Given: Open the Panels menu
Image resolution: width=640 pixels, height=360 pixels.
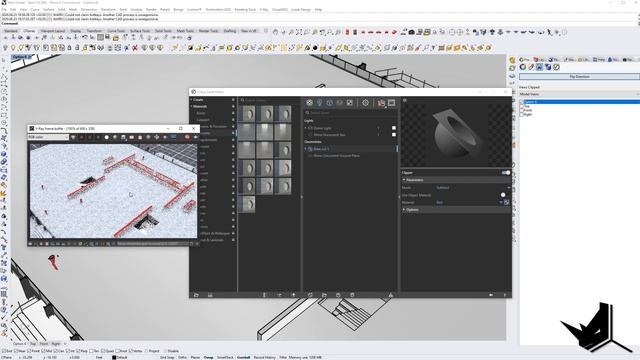Looking at the screenshot, I should (165, 9).
